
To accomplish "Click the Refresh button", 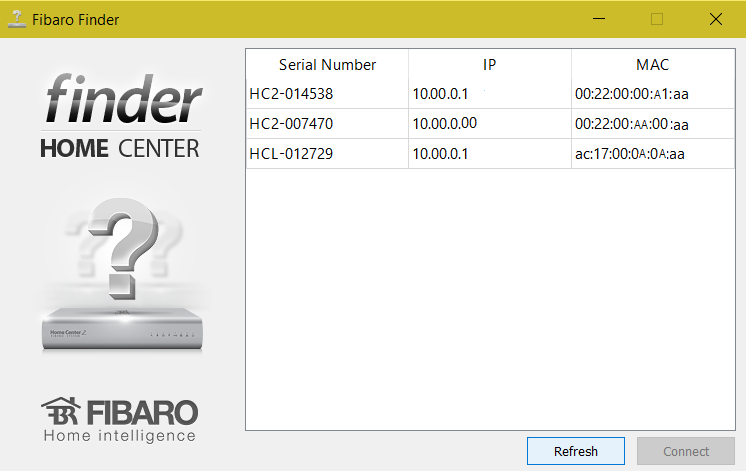I will click(576, 451).
